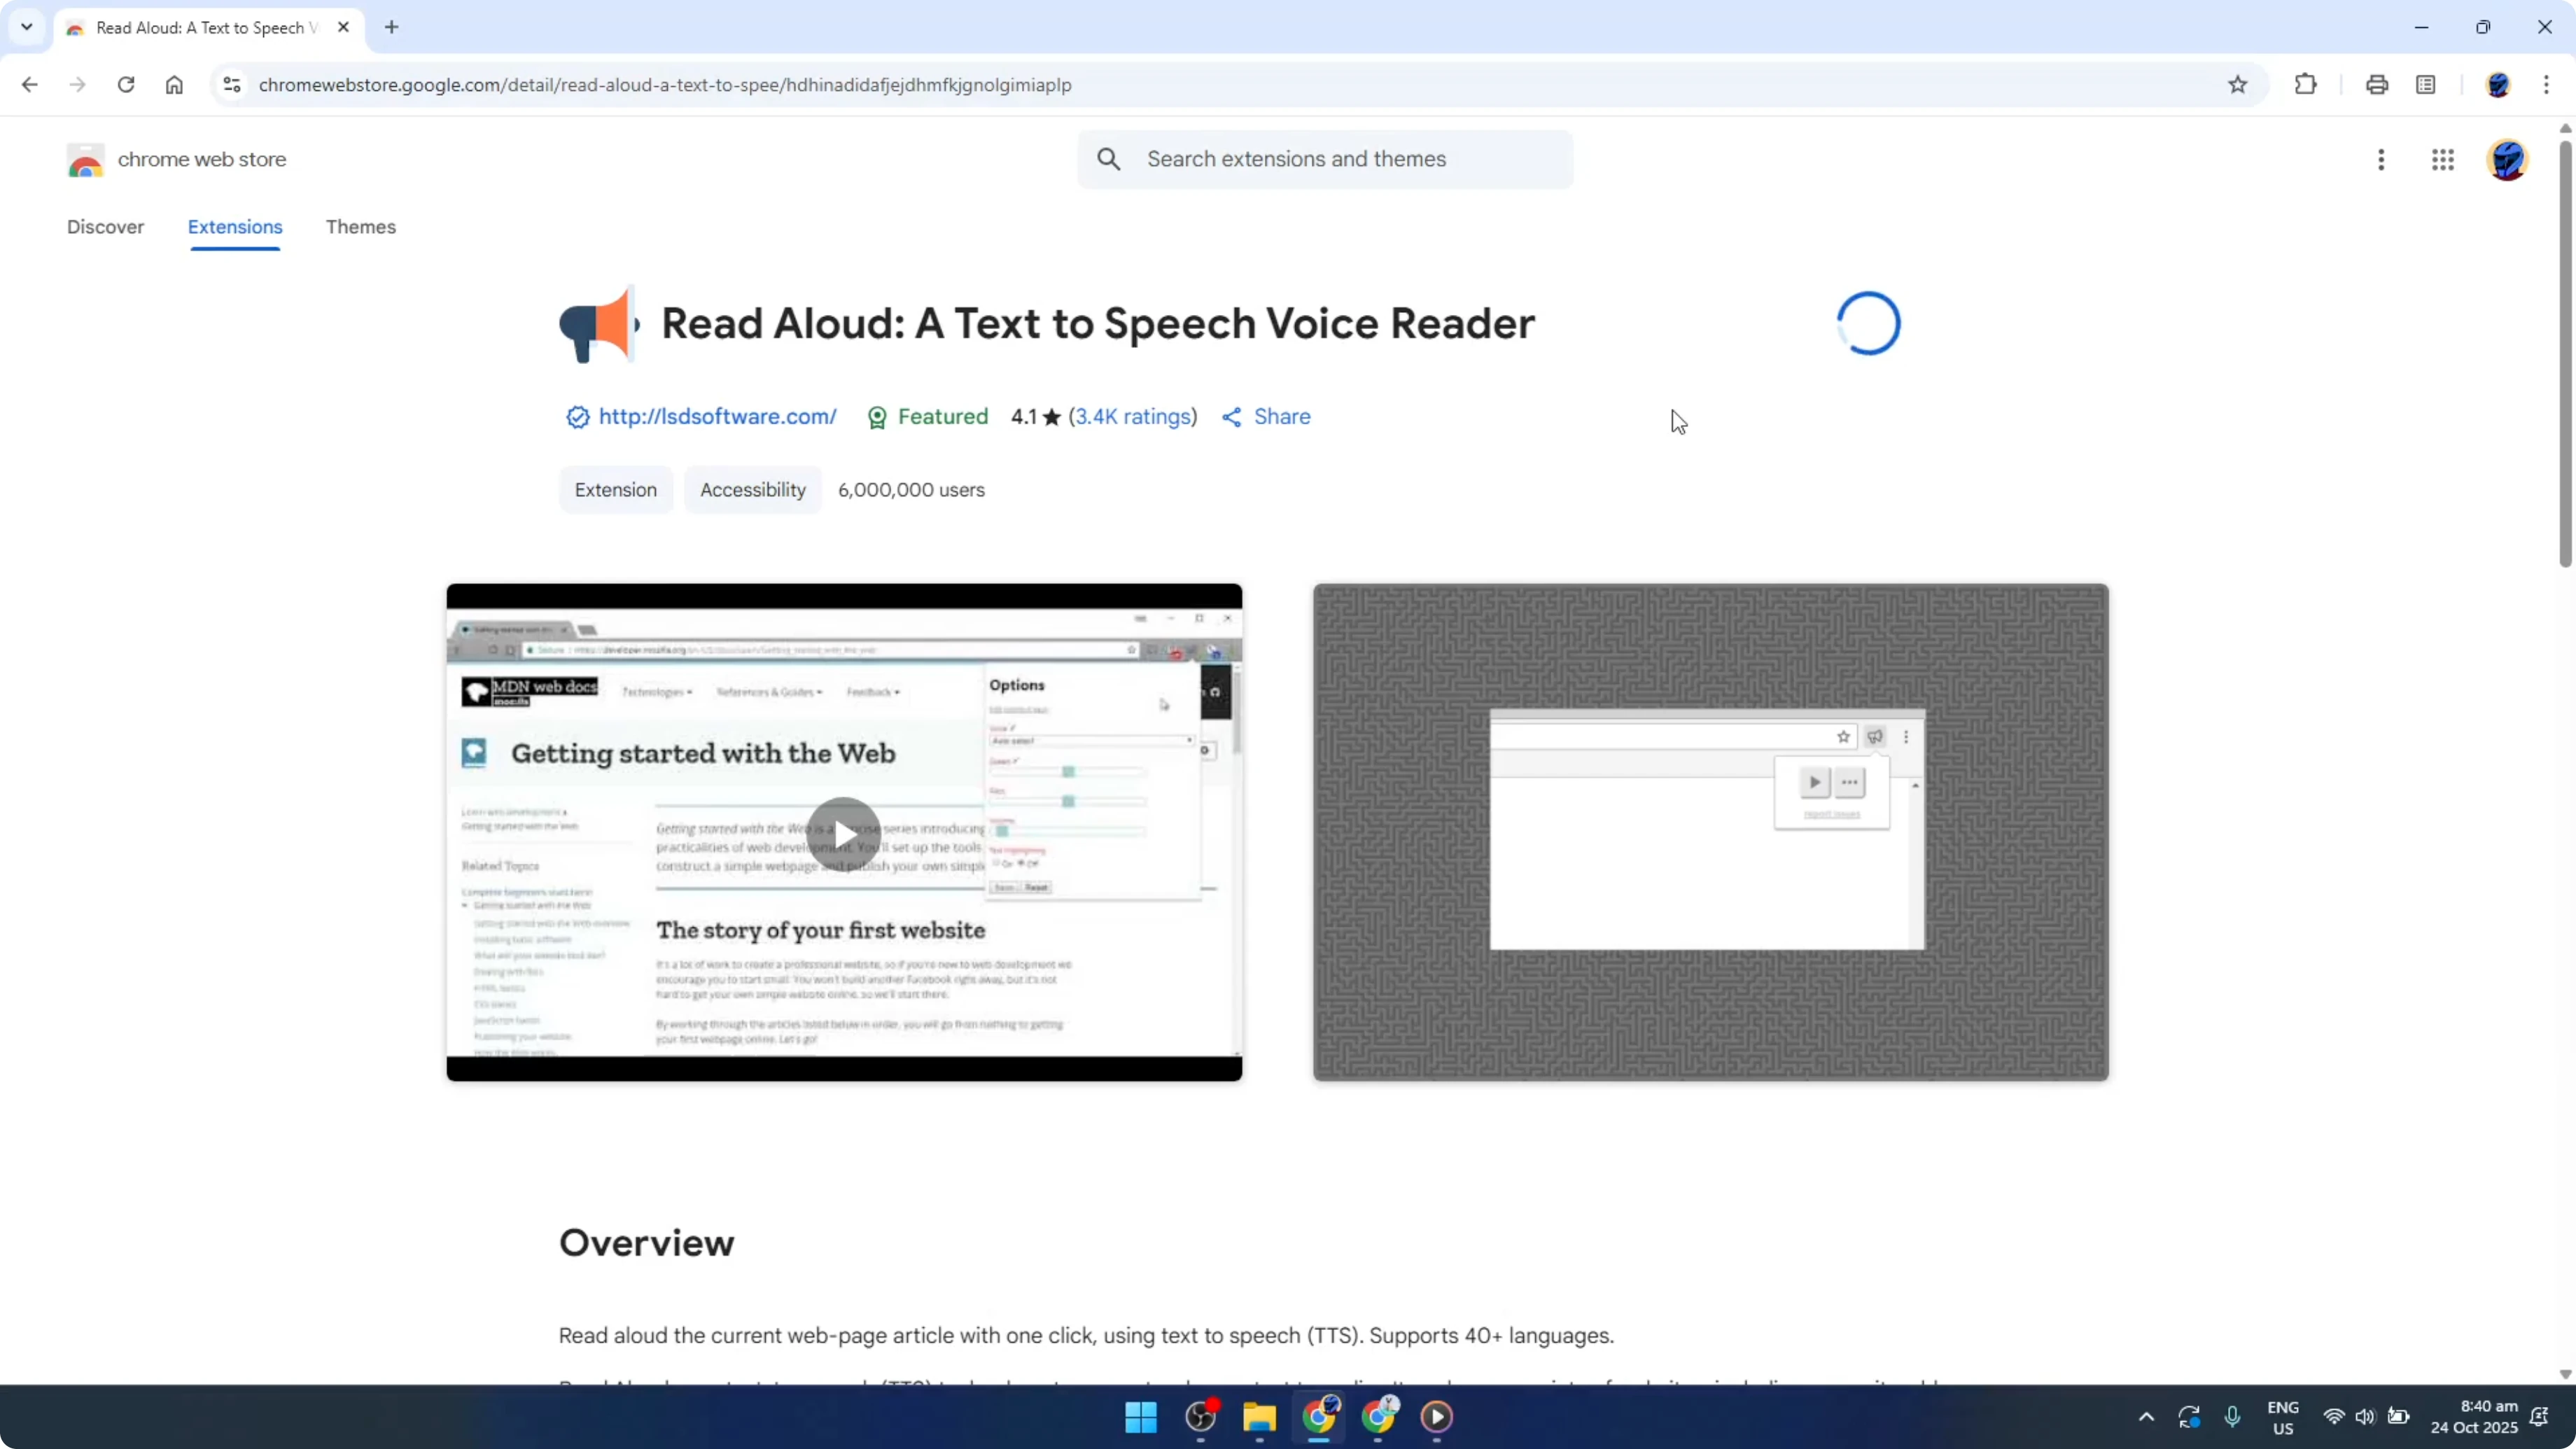Open the tab search dropdown arrow

(27, 27)
